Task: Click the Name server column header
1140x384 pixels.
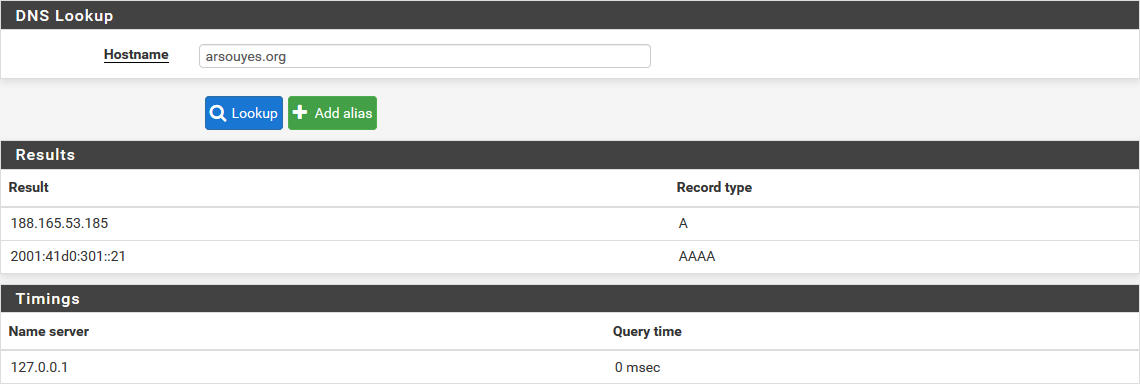Action: pyautogui.click(x=49, y=332)
